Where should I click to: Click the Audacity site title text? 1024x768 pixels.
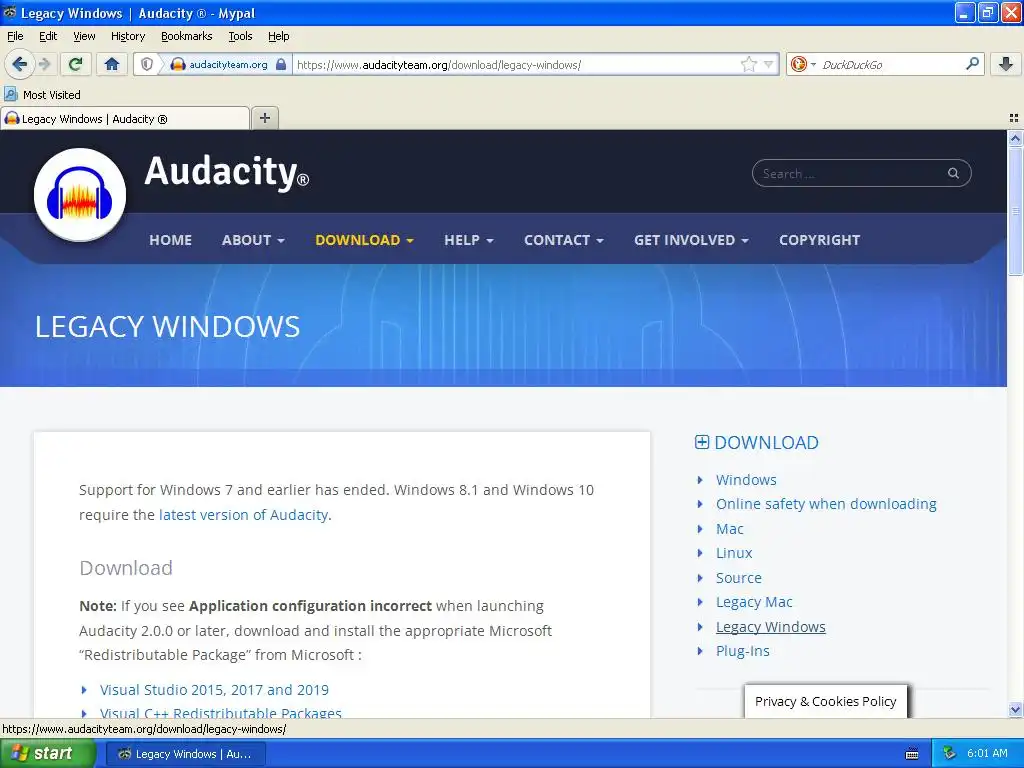pyautogui.click(x=226, y=172)
